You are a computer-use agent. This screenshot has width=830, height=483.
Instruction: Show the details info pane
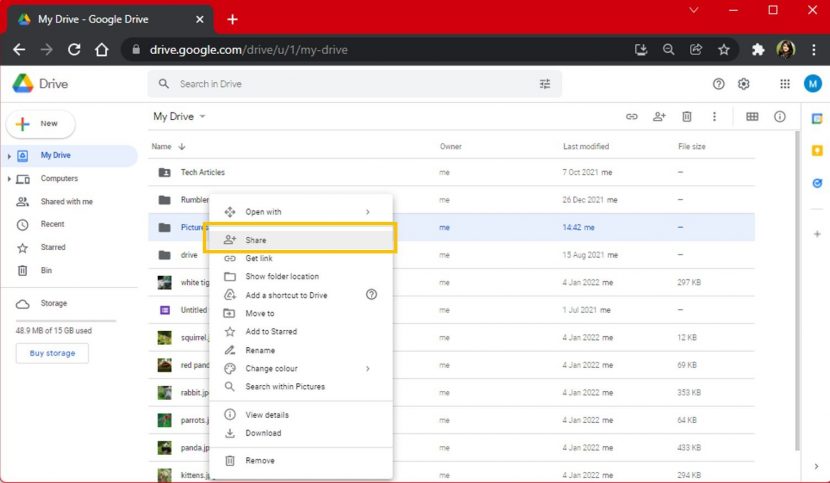point(780,117)
